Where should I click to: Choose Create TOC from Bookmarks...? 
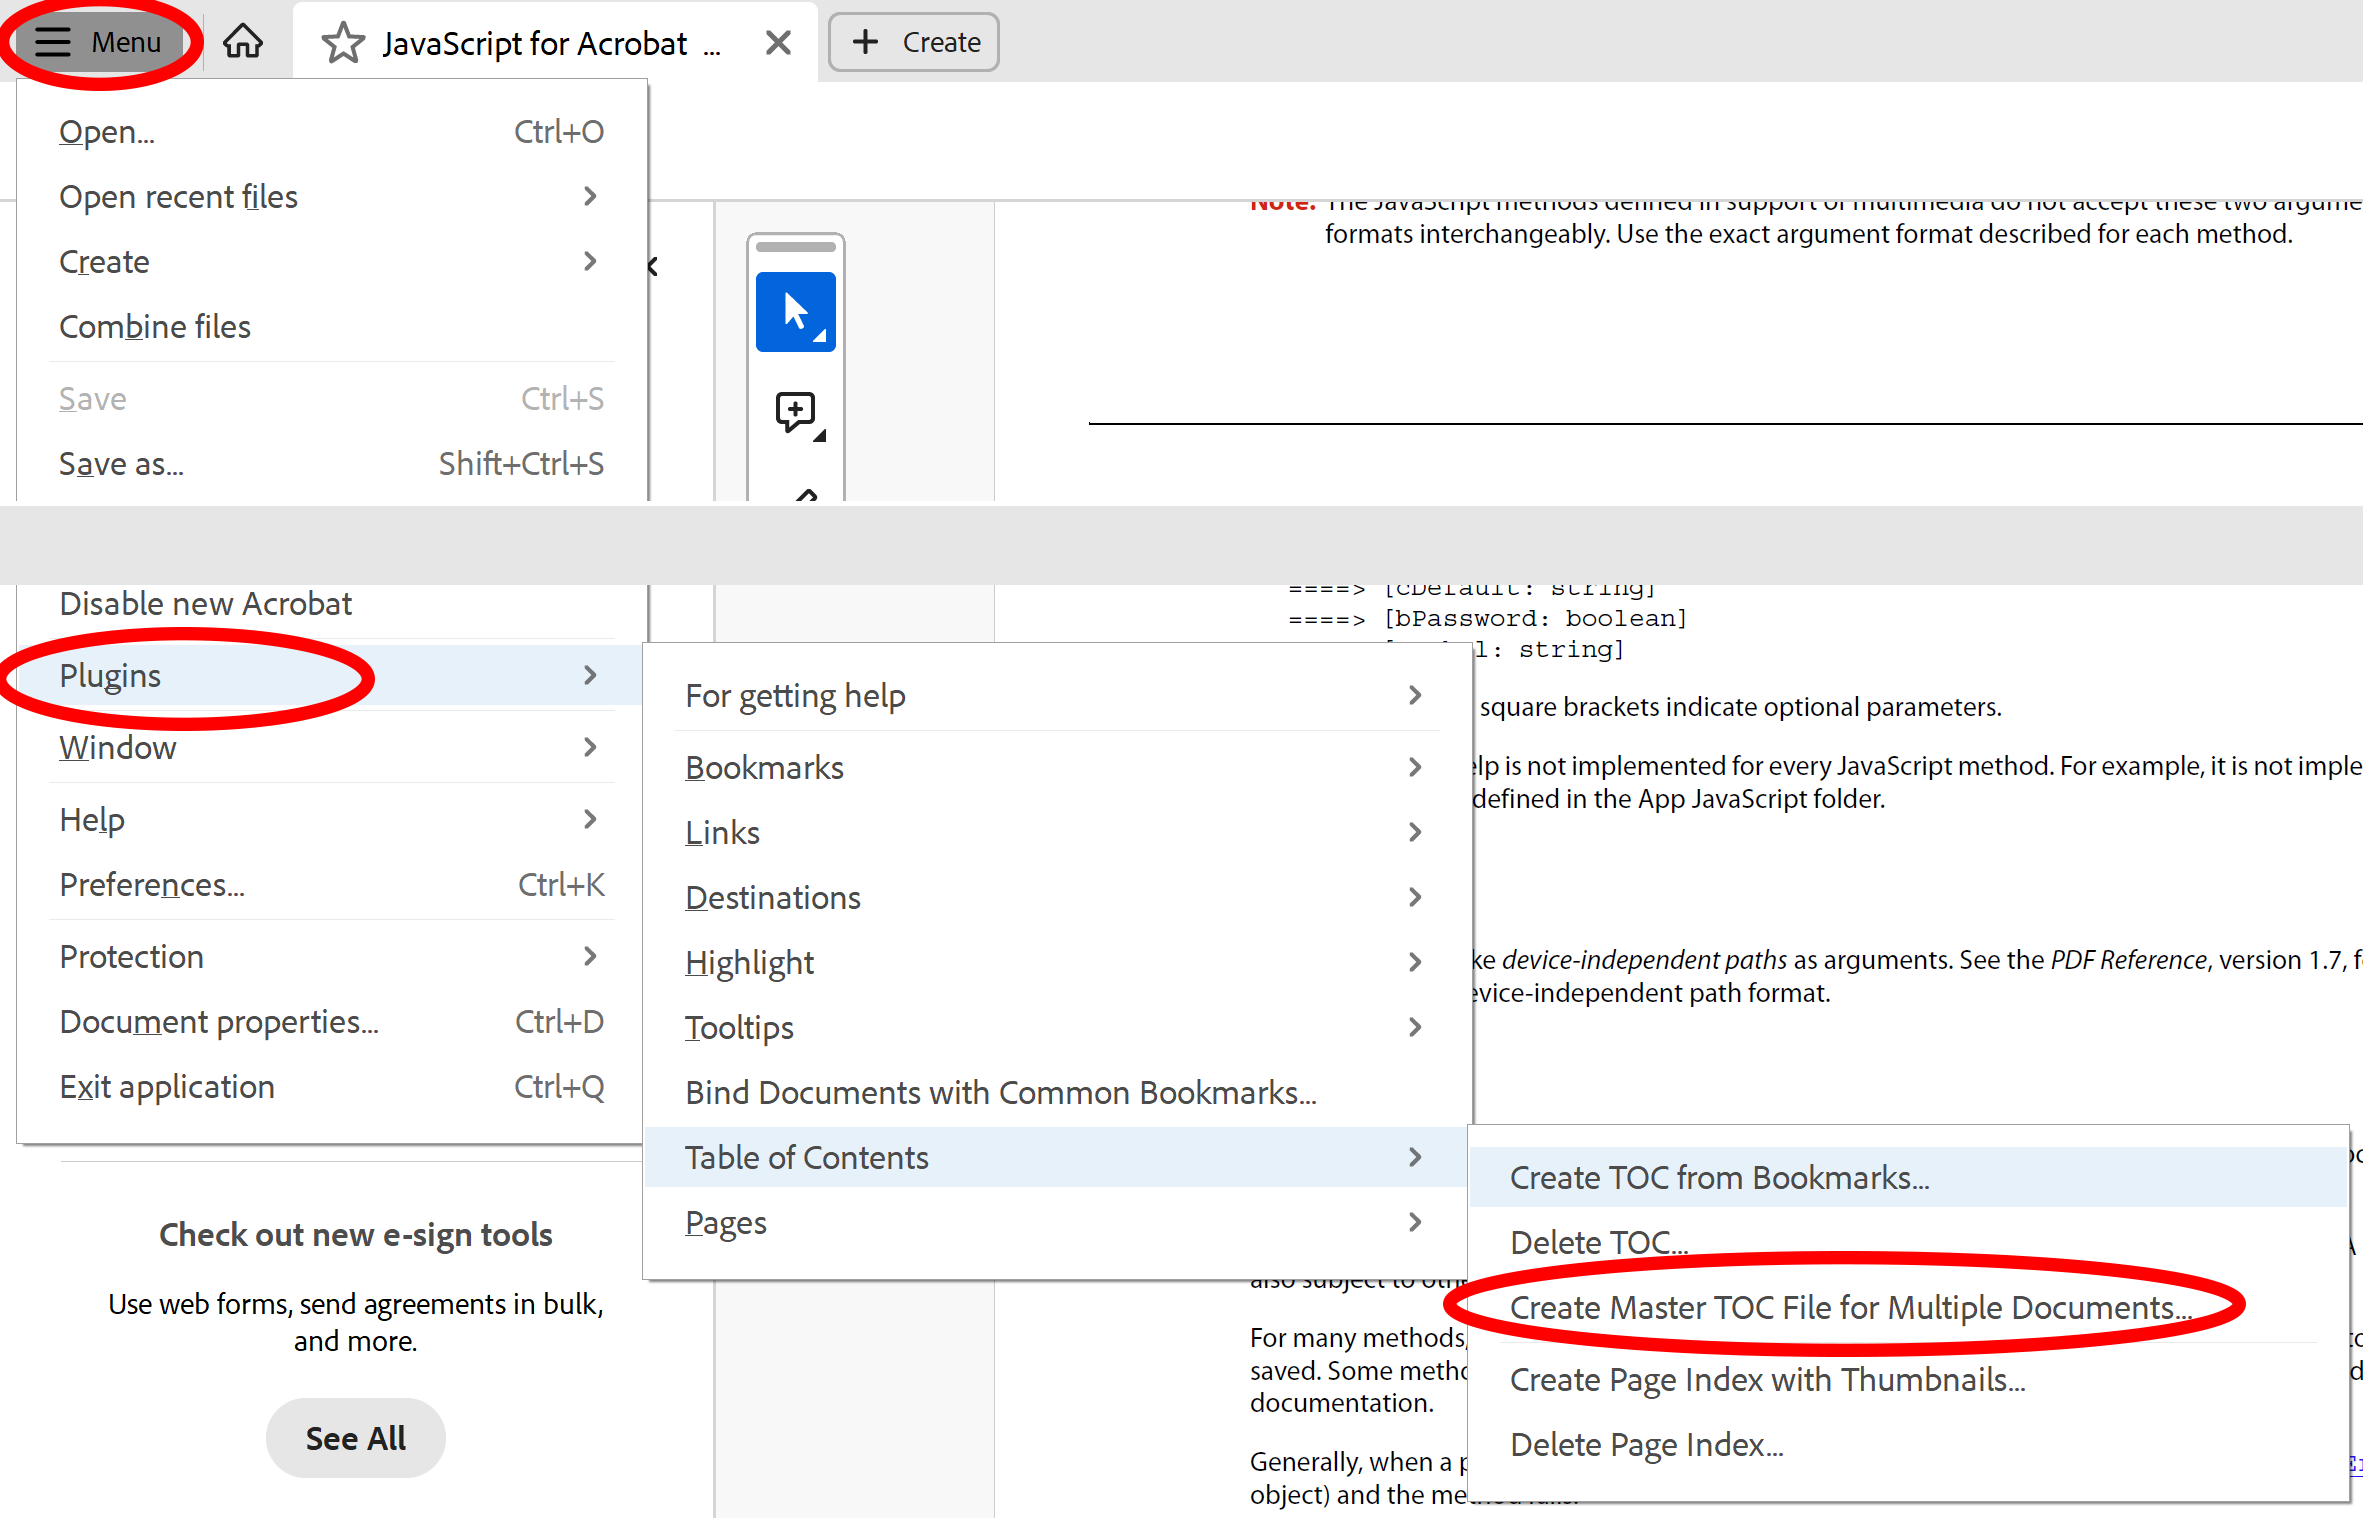[x=1908, y=1177]
